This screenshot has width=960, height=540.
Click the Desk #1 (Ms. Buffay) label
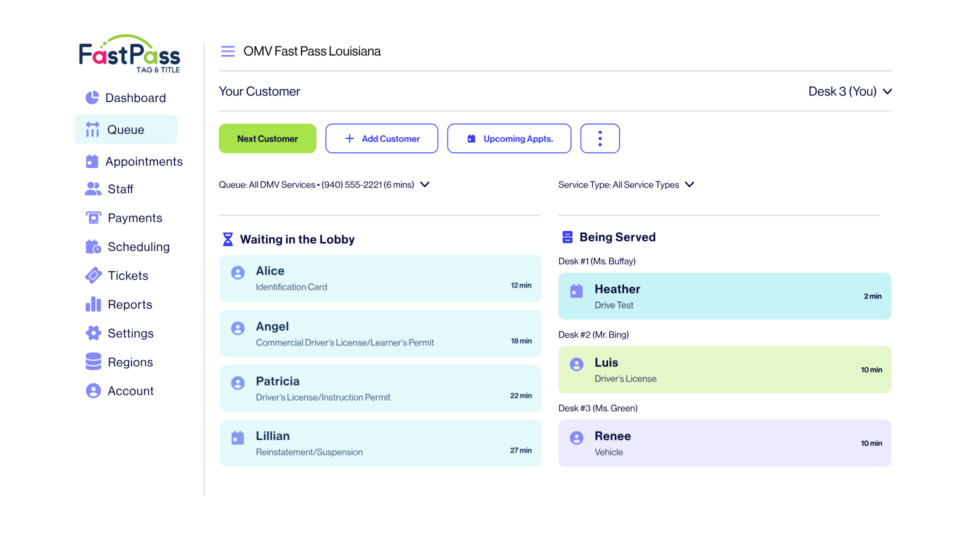pyautogui.click(x=597, y=261)
